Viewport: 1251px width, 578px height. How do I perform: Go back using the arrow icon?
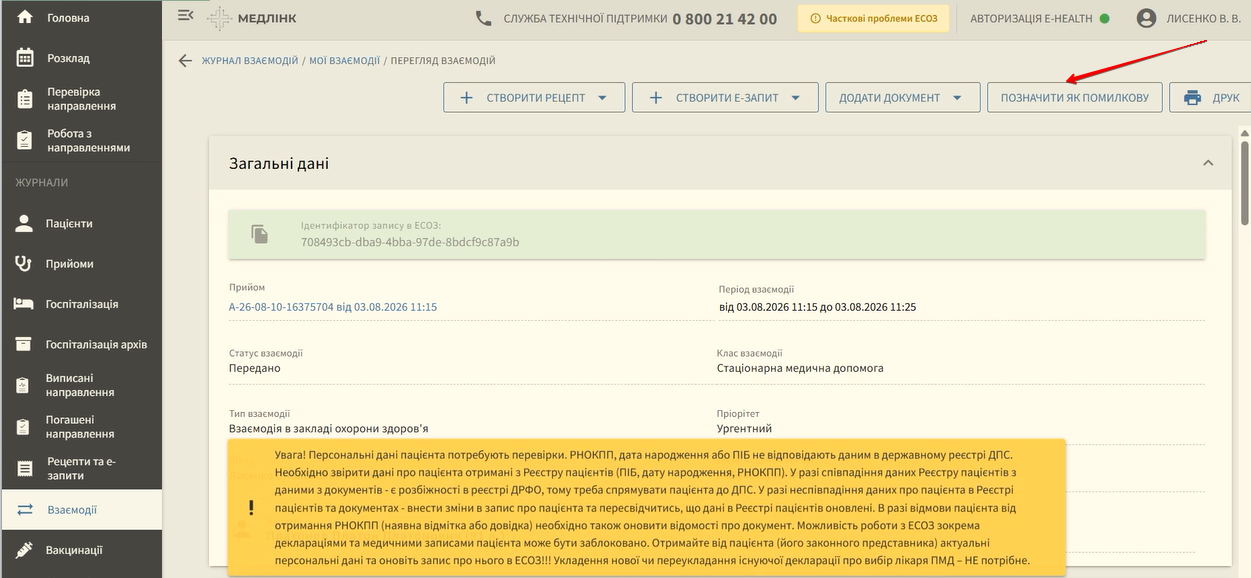(185, 61)
